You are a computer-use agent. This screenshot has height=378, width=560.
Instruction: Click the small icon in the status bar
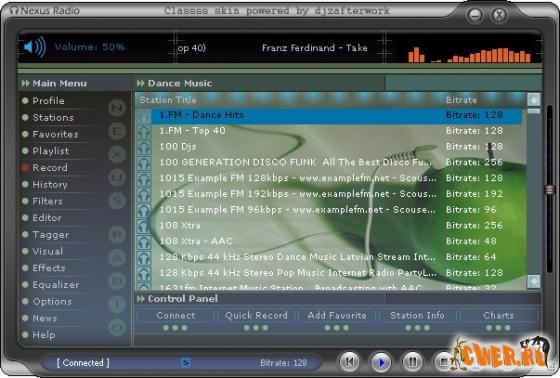[x=185, y=362]
